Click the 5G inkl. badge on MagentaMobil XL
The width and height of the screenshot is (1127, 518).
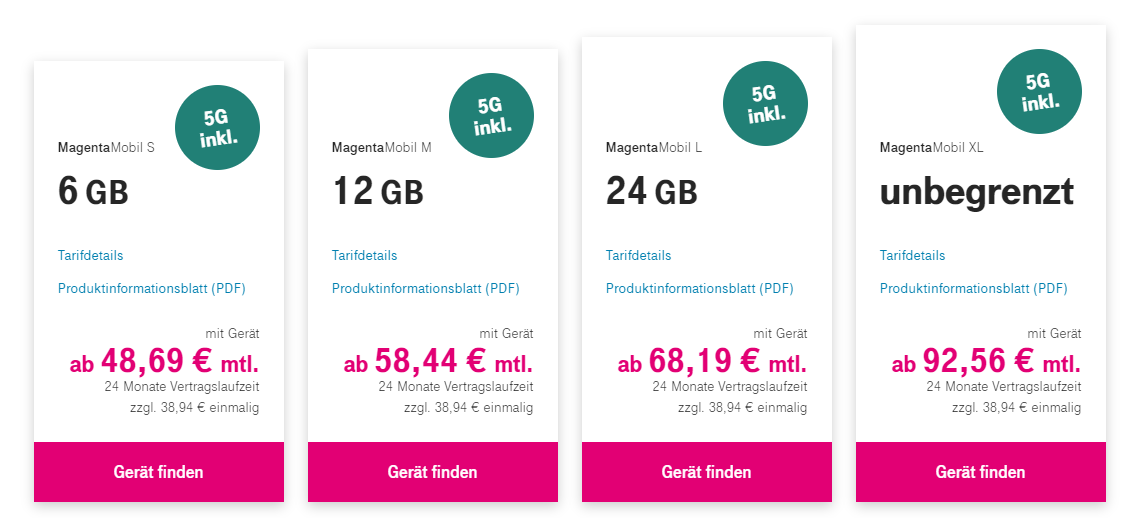click(x=1039, y=91)
